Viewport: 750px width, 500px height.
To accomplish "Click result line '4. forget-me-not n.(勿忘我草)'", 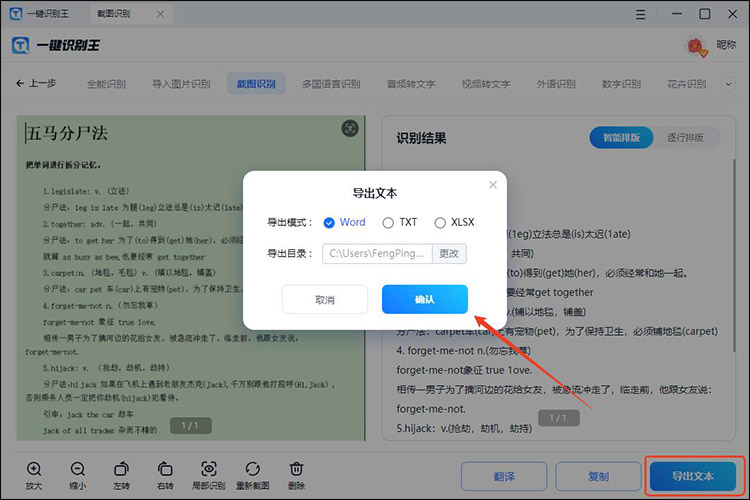I will (463, 351).
